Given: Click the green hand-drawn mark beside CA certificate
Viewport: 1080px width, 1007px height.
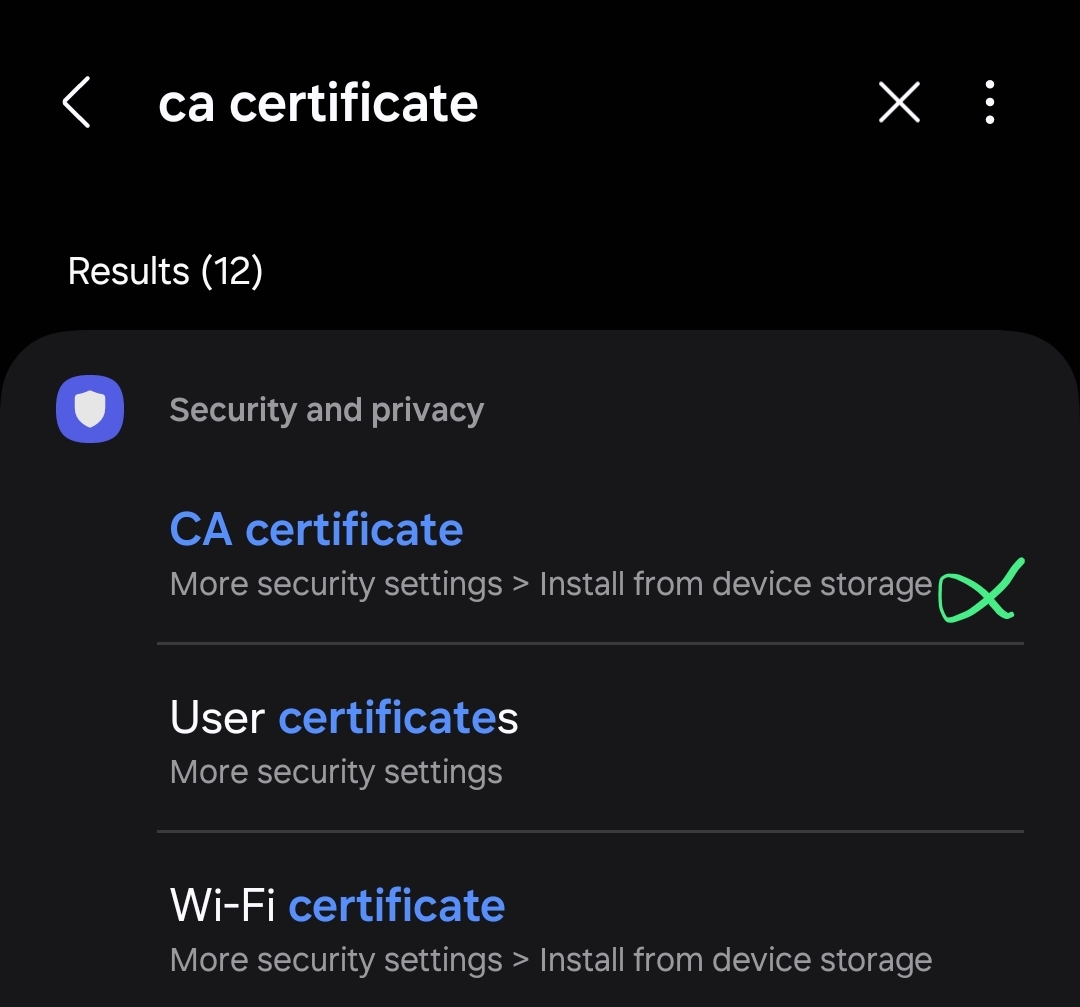Looking at the screenshot, I should [981, 591].
